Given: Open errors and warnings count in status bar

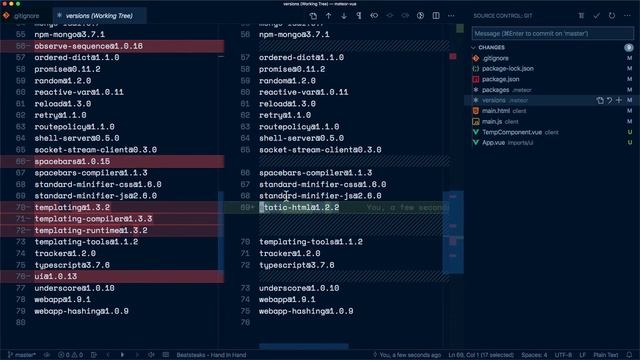Looking at the screenshot, I should click(71, 355).
